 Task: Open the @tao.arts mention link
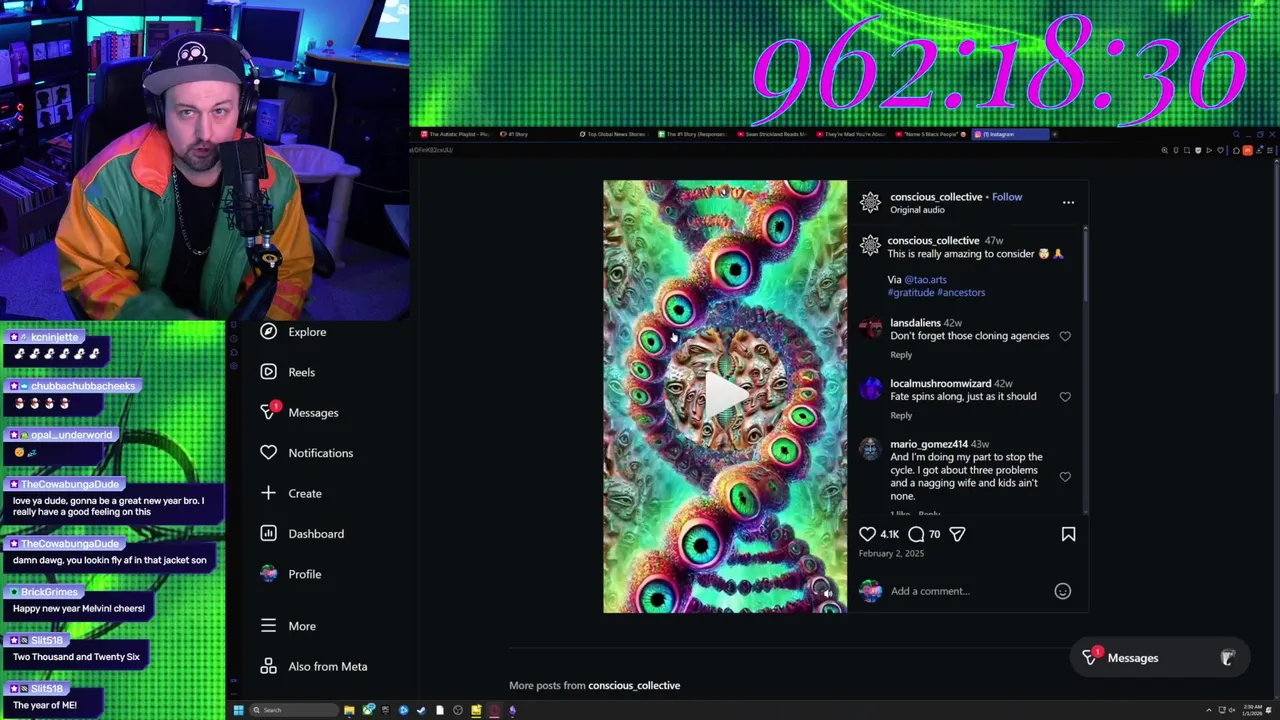[925, 280]
